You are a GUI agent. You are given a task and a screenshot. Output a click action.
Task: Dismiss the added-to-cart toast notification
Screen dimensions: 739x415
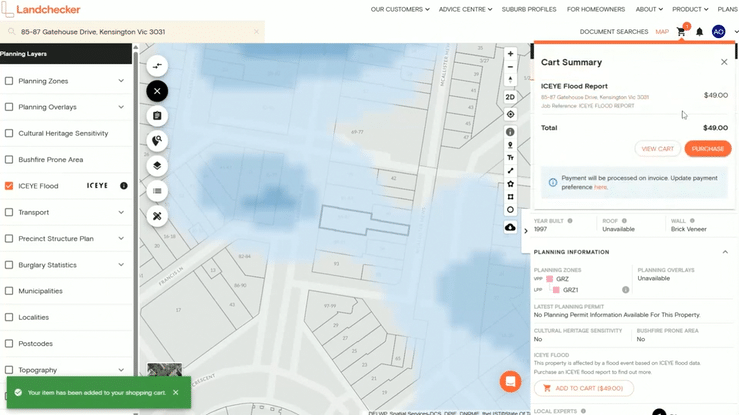(175, 392)
